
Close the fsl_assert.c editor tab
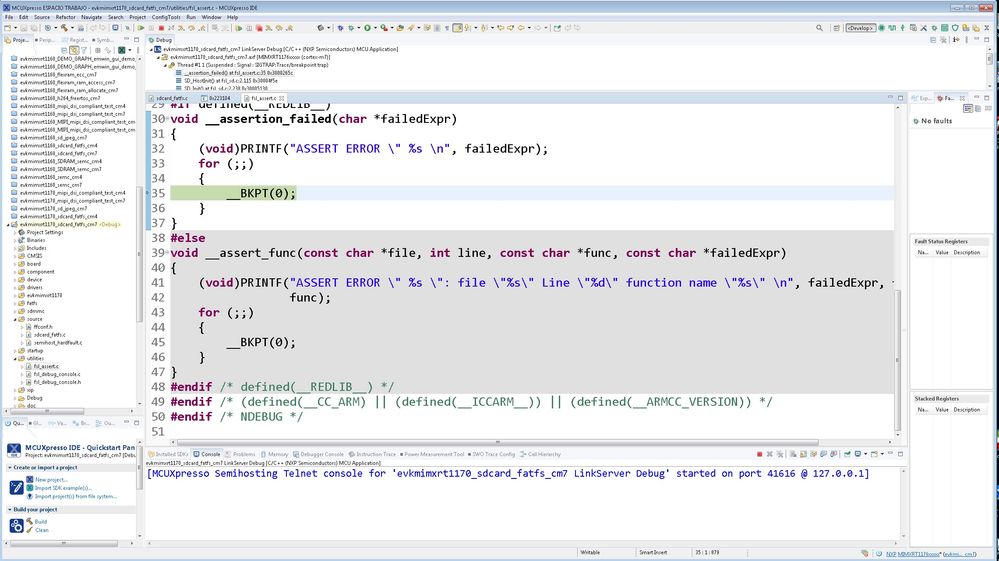pos(282,98)
